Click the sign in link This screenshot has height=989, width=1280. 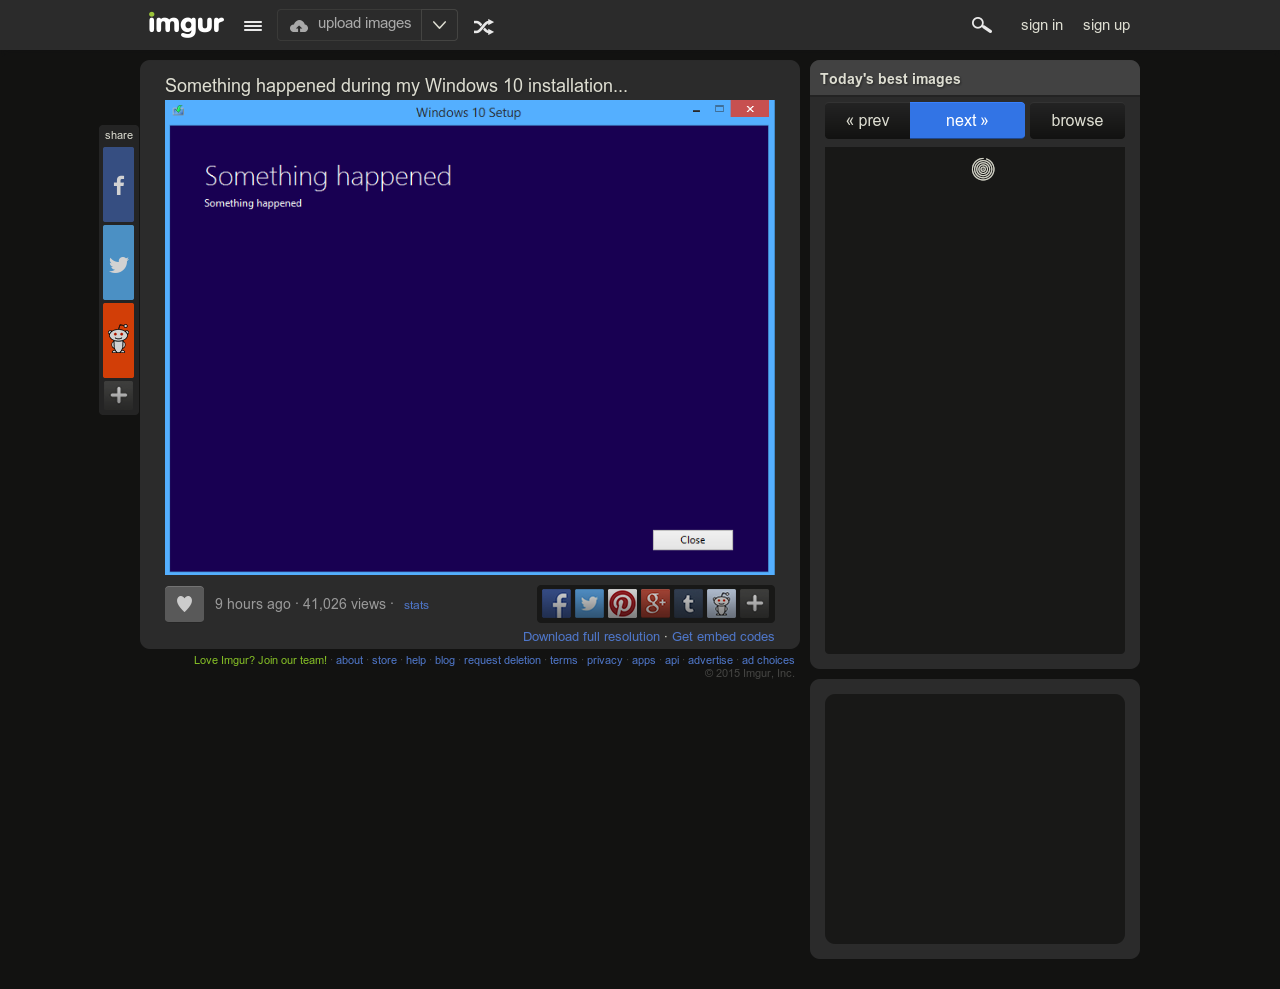[1042, 25]
